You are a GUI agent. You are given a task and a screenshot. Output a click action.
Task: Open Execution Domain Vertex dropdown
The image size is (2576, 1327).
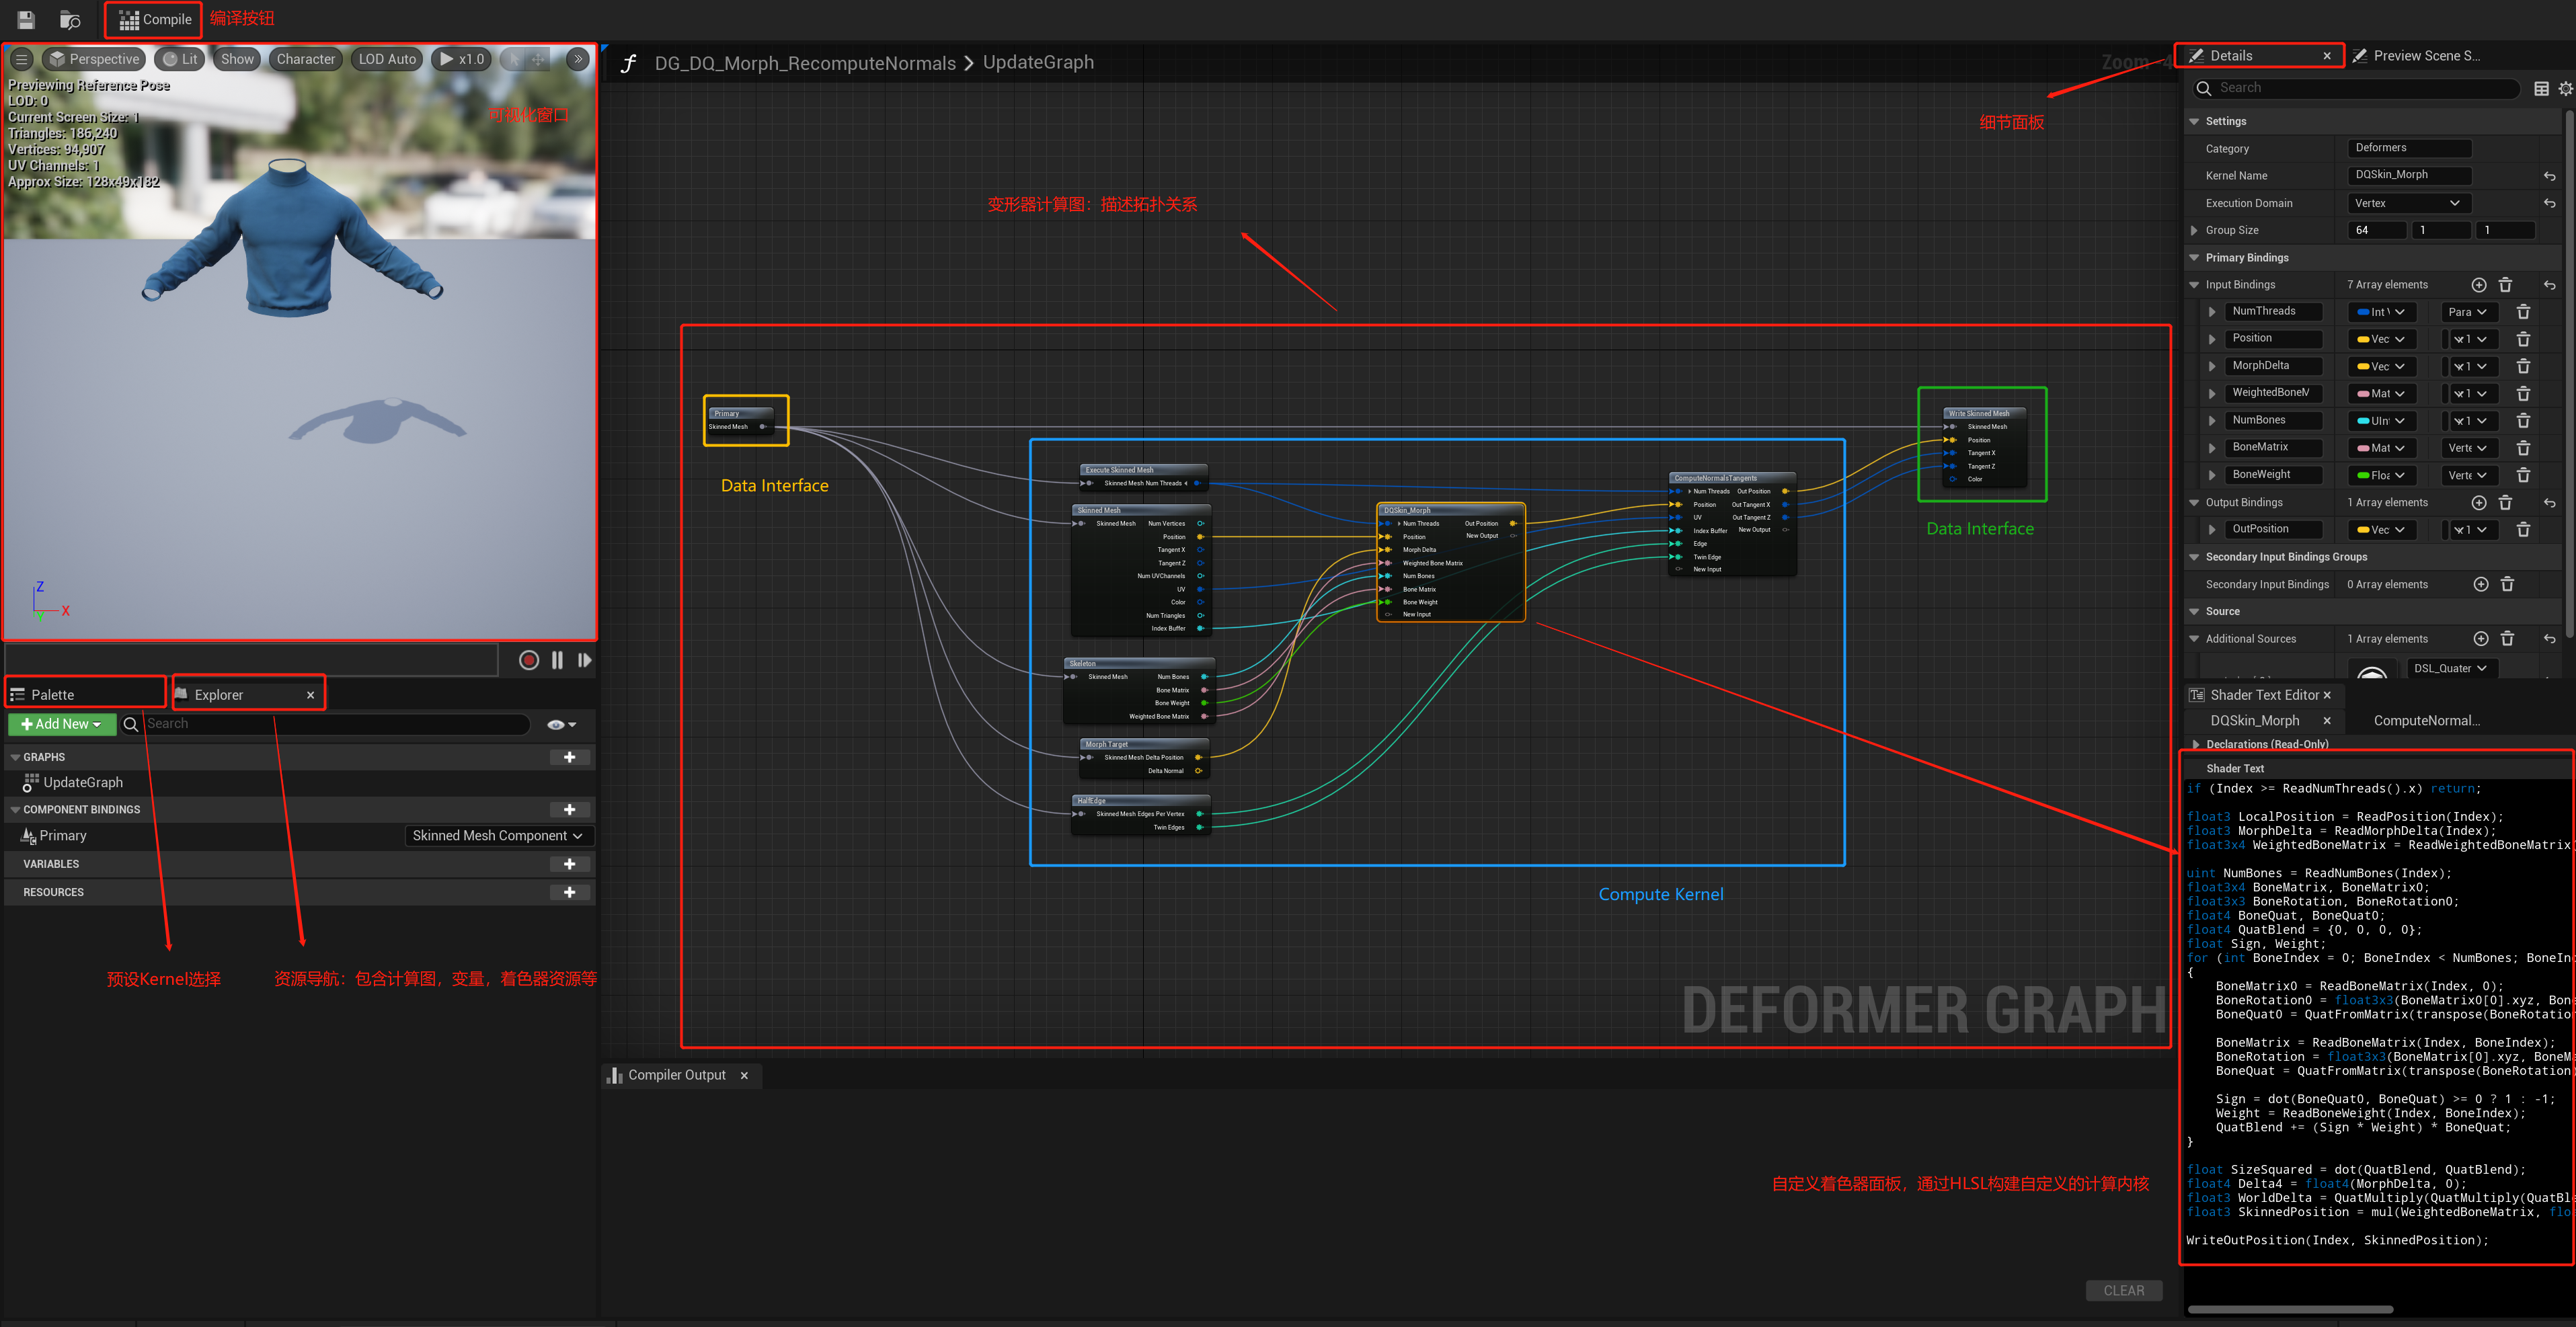tap(2407, 203)
